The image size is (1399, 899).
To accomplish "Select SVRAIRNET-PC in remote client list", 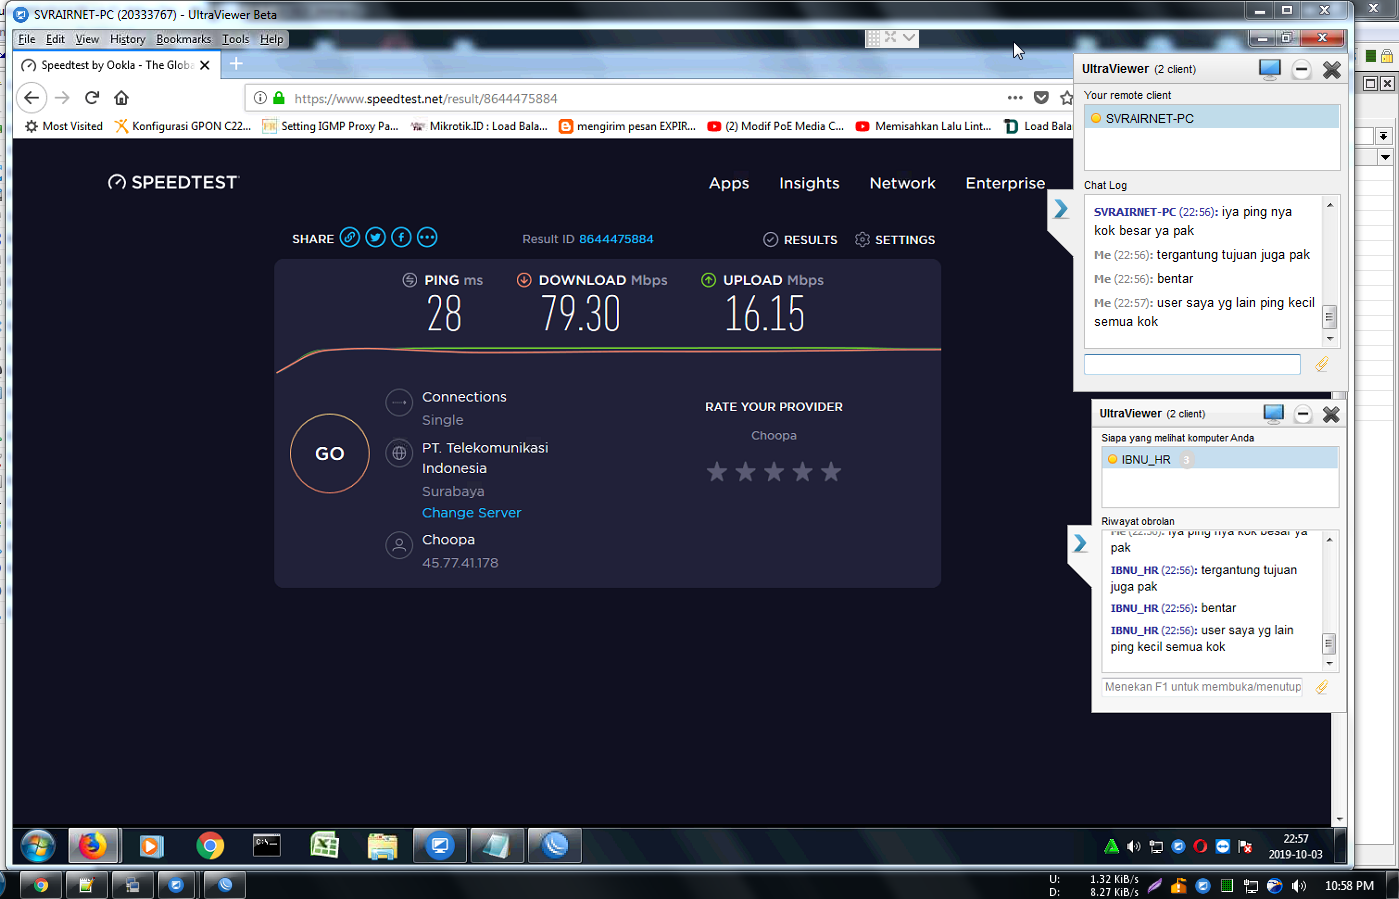I will pos(1212,118).
